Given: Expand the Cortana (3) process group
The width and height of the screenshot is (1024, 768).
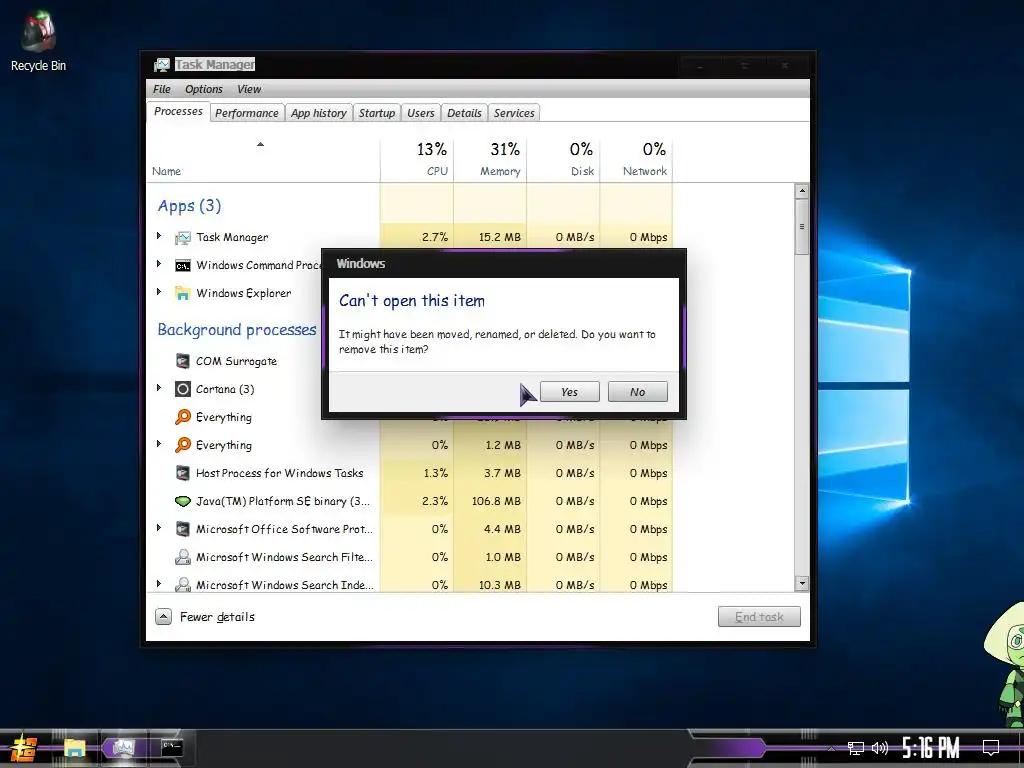Looking at the screenshot, I should point(159,389).
